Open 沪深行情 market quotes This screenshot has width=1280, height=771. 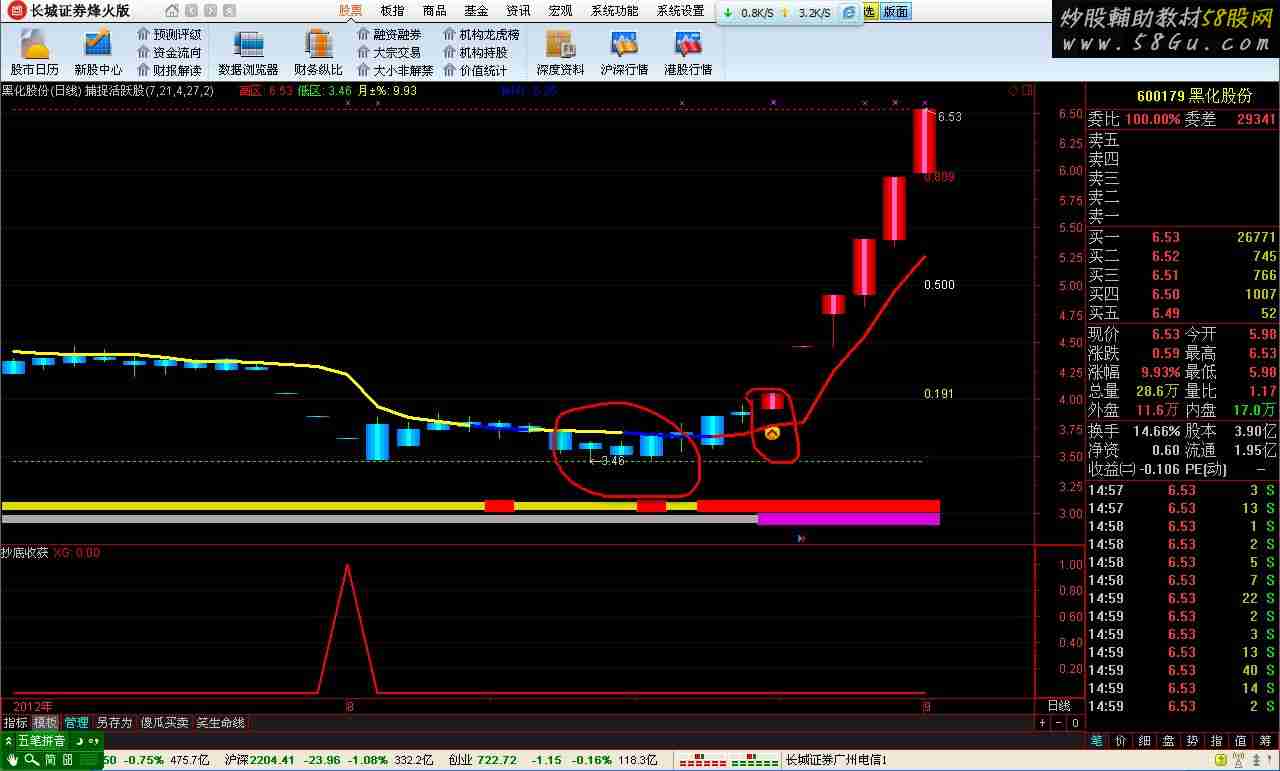624,52
